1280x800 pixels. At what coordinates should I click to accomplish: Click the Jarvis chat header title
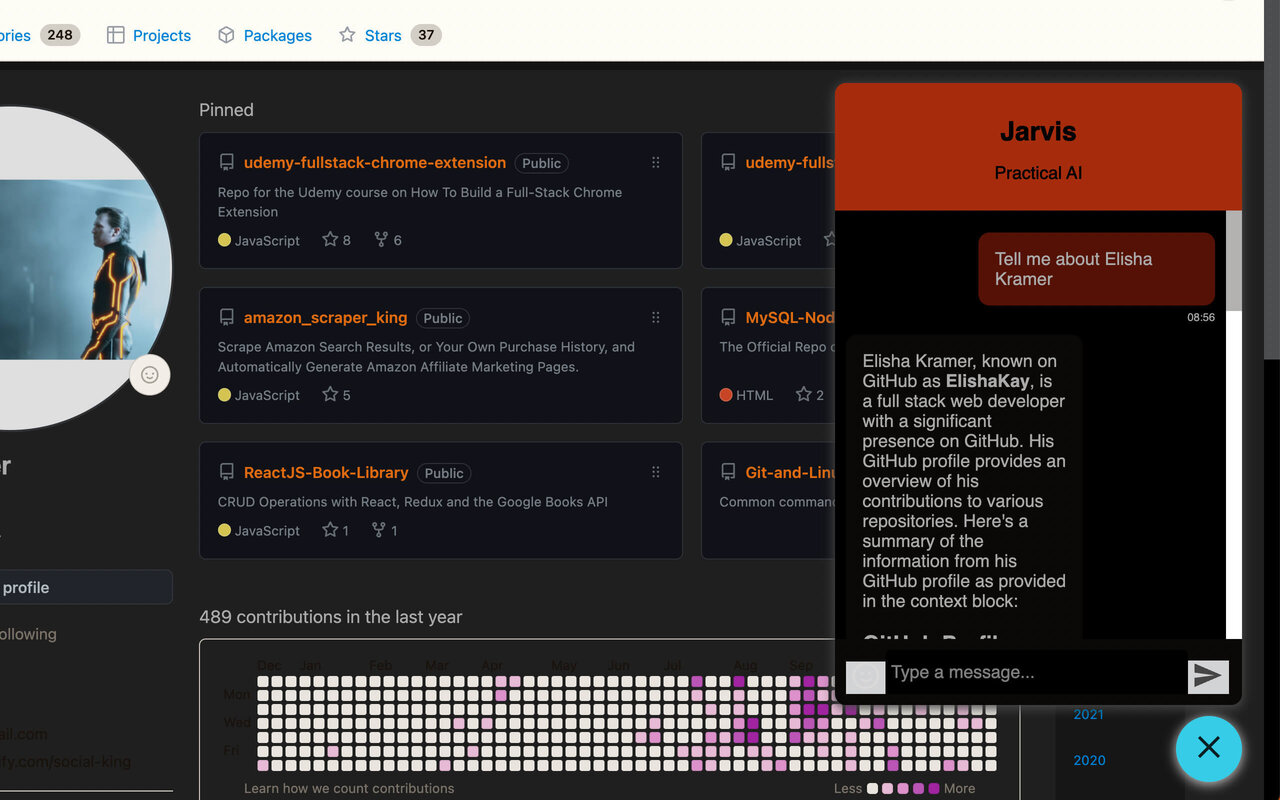1038,131
